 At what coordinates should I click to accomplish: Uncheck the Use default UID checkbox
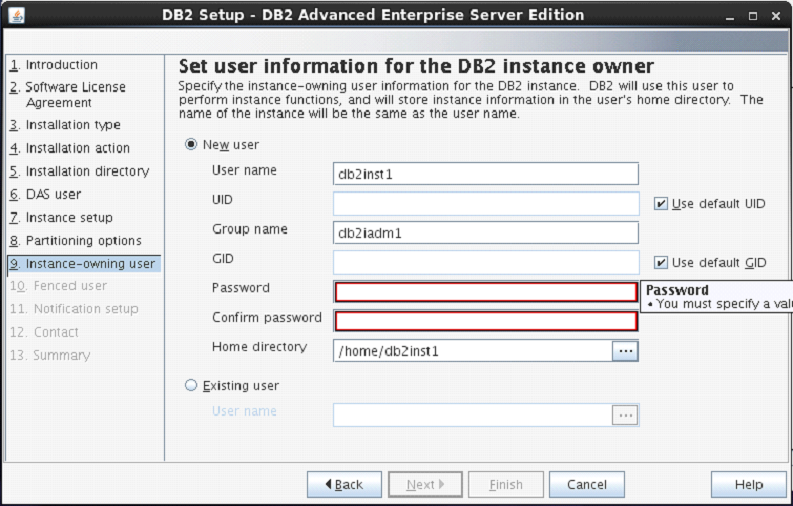(660, 204)
